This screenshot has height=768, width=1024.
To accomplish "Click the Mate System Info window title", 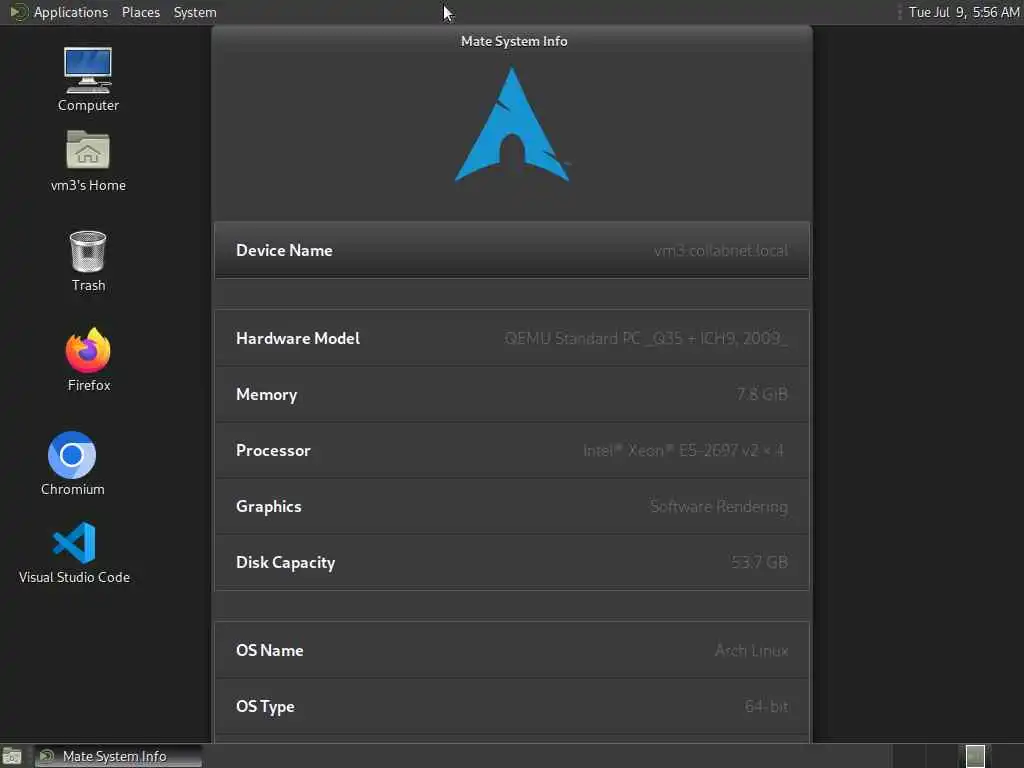I will [x=514, y=41].
